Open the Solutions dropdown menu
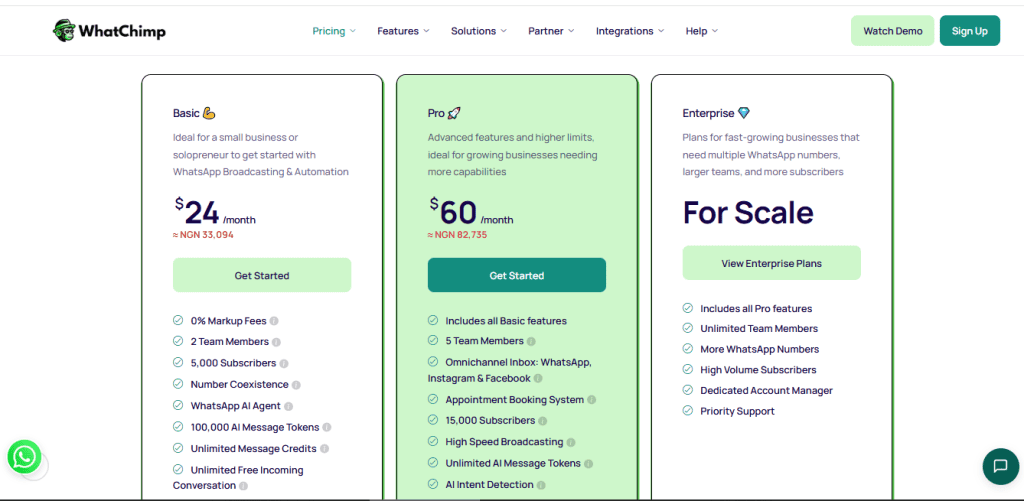Screen dimensions: 1024x501 click(x=479, y=31)
